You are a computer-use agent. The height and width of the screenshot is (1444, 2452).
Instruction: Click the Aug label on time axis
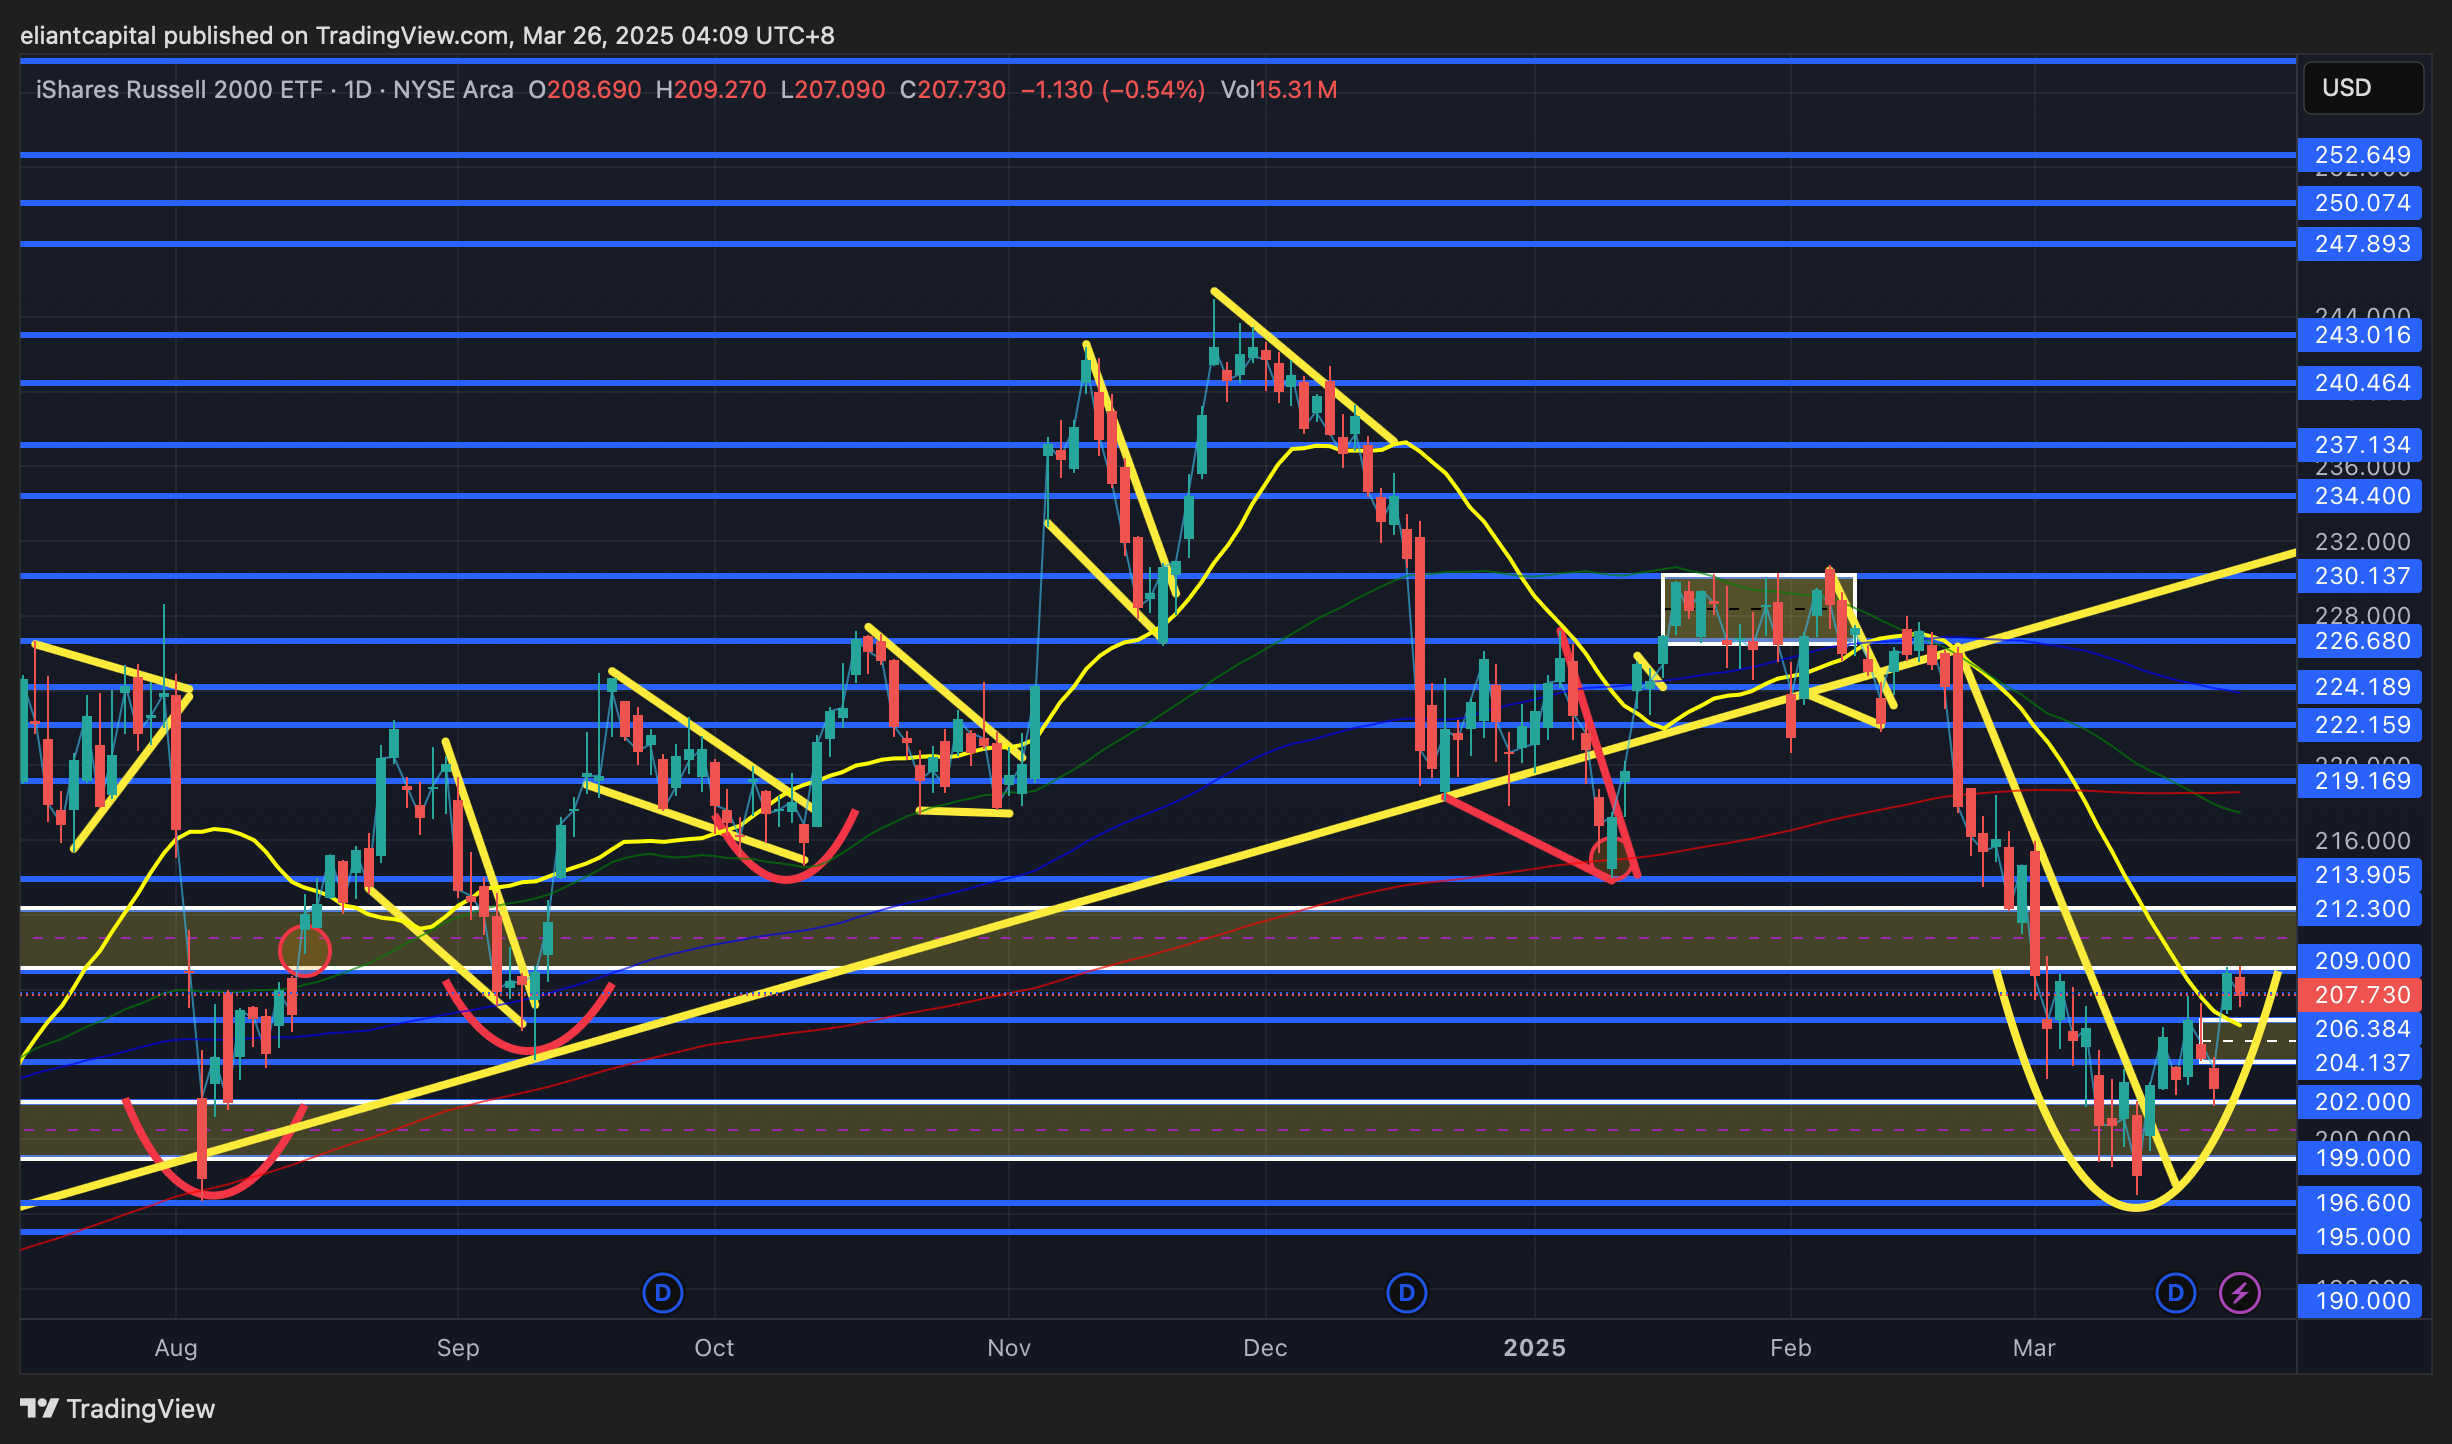click(x=176, y=1348)
